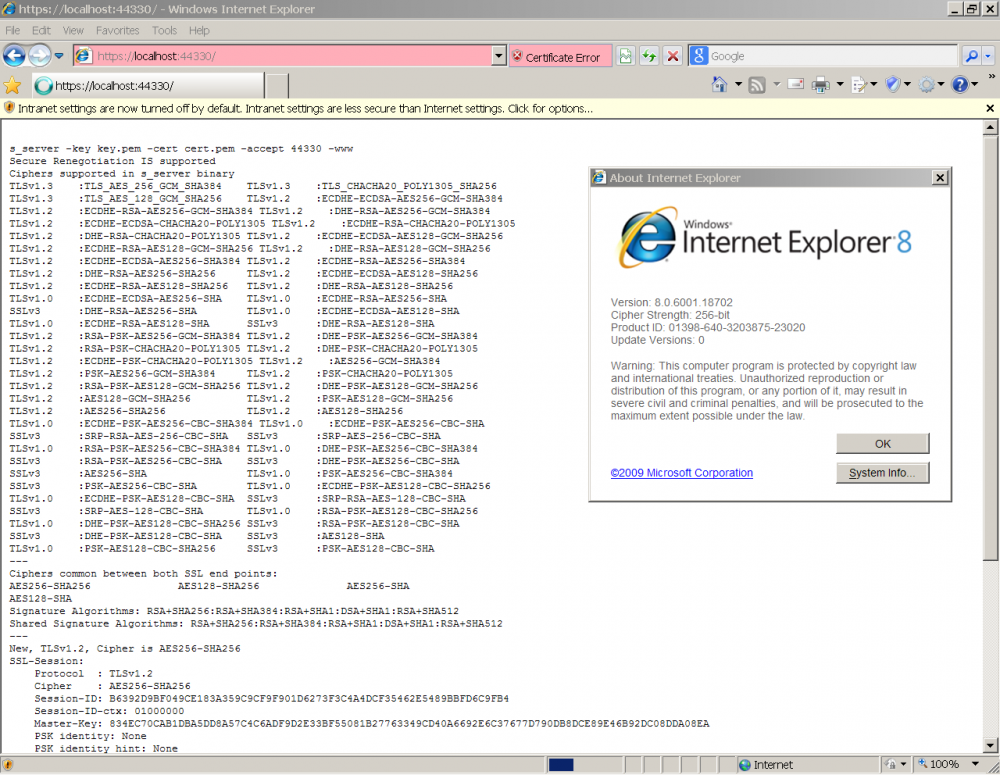1000x775 pixels.
Task: Open the Tools menu in menu bar
Action: click(x=164, y=31)
